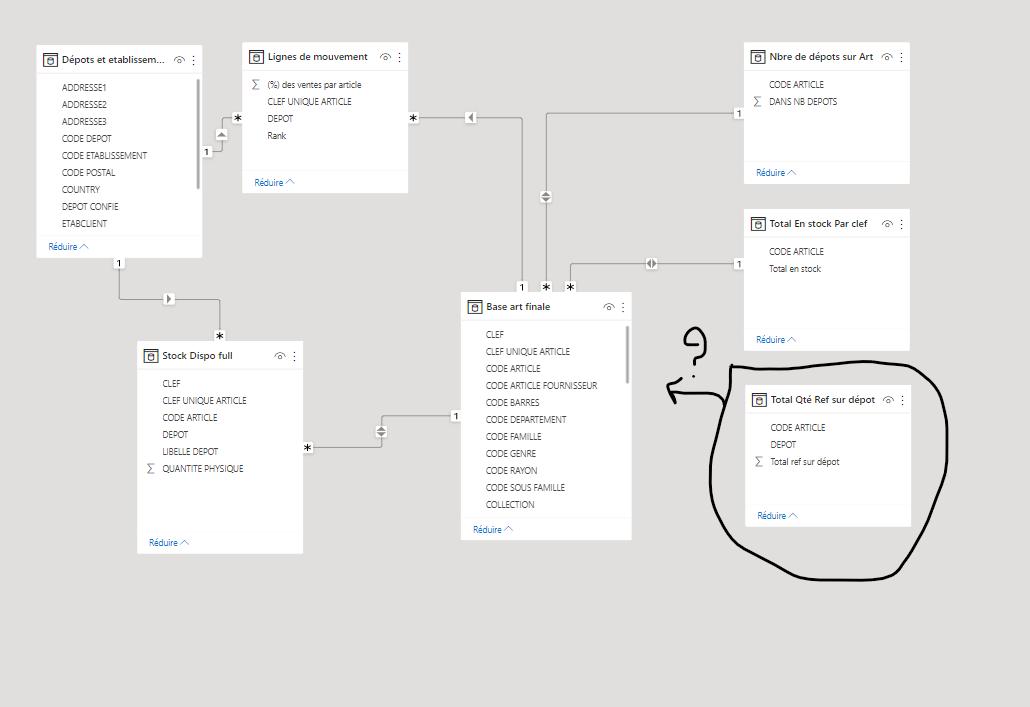
Task: Click the Total Qté Ref sur dépot table icon
Action: (x=759, y=400)
